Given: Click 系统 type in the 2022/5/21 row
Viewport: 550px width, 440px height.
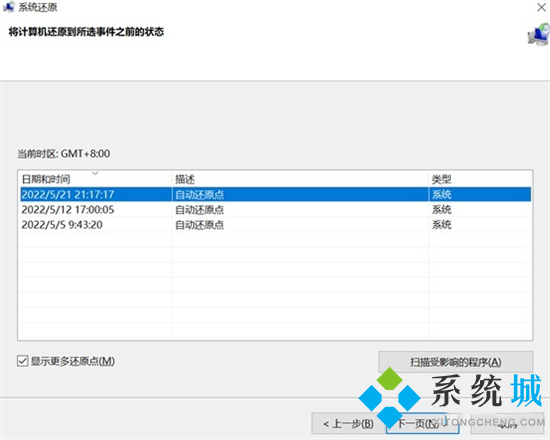Looking at the screenshot, I should coord(441,194).
